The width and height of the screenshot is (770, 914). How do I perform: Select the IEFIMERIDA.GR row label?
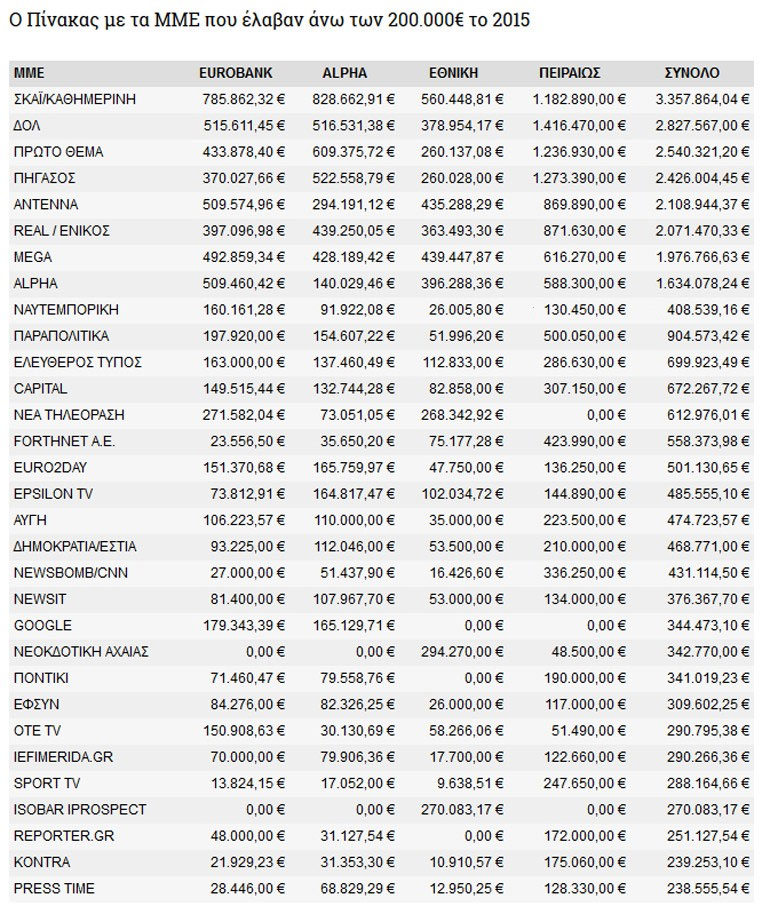pyautogui.click(x=64, y=757)
